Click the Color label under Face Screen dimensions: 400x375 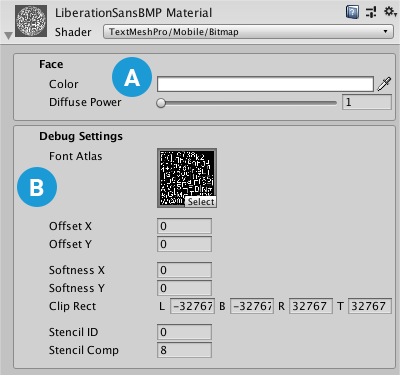tap(64, 84)
